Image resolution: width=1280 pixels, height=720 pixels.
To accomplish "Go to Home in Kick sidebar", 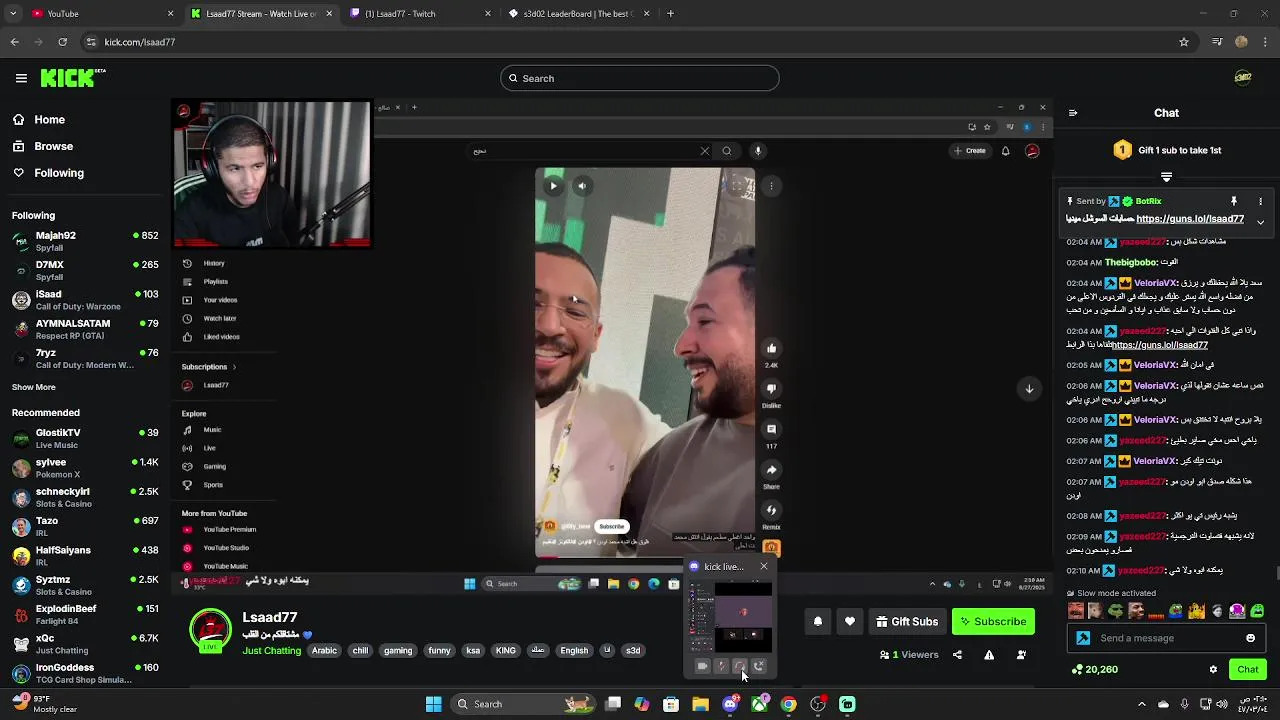I will click(x=49, y=119).
